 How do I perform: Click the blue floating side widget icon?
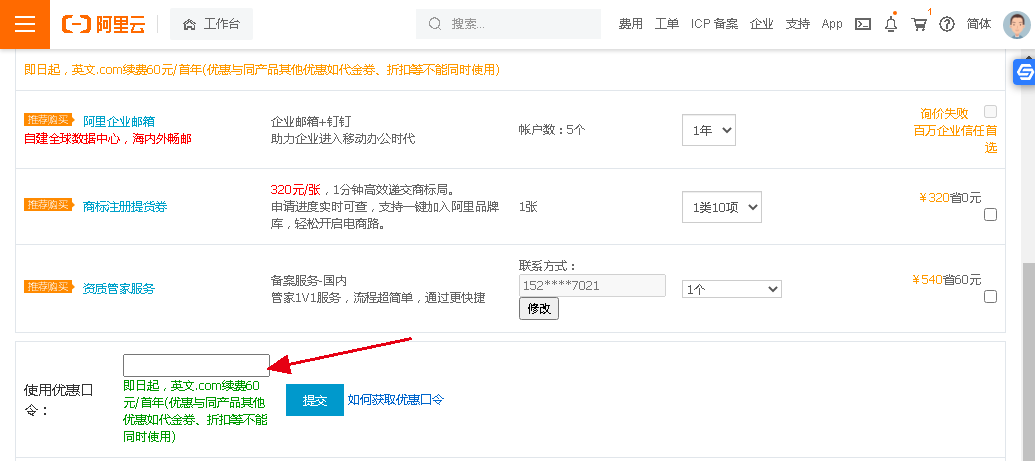1024,72
